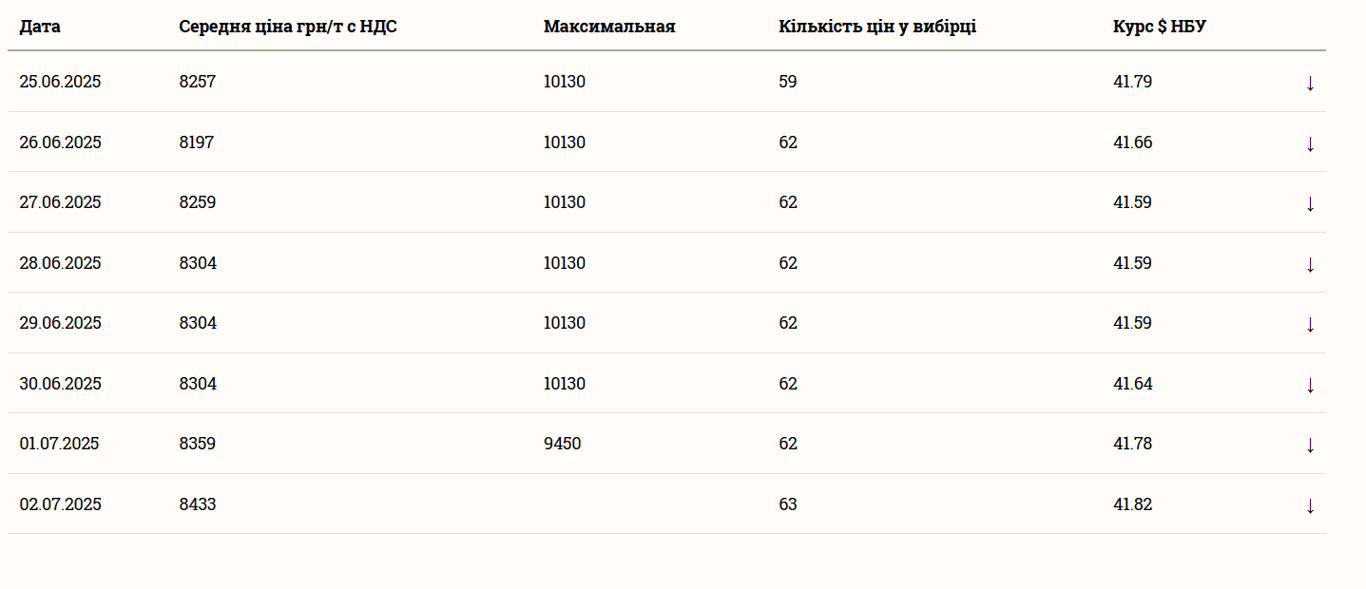Click the arrow icon for 30.06.2025
This screenshot has height=589, width=1366.
(1310, 384)
